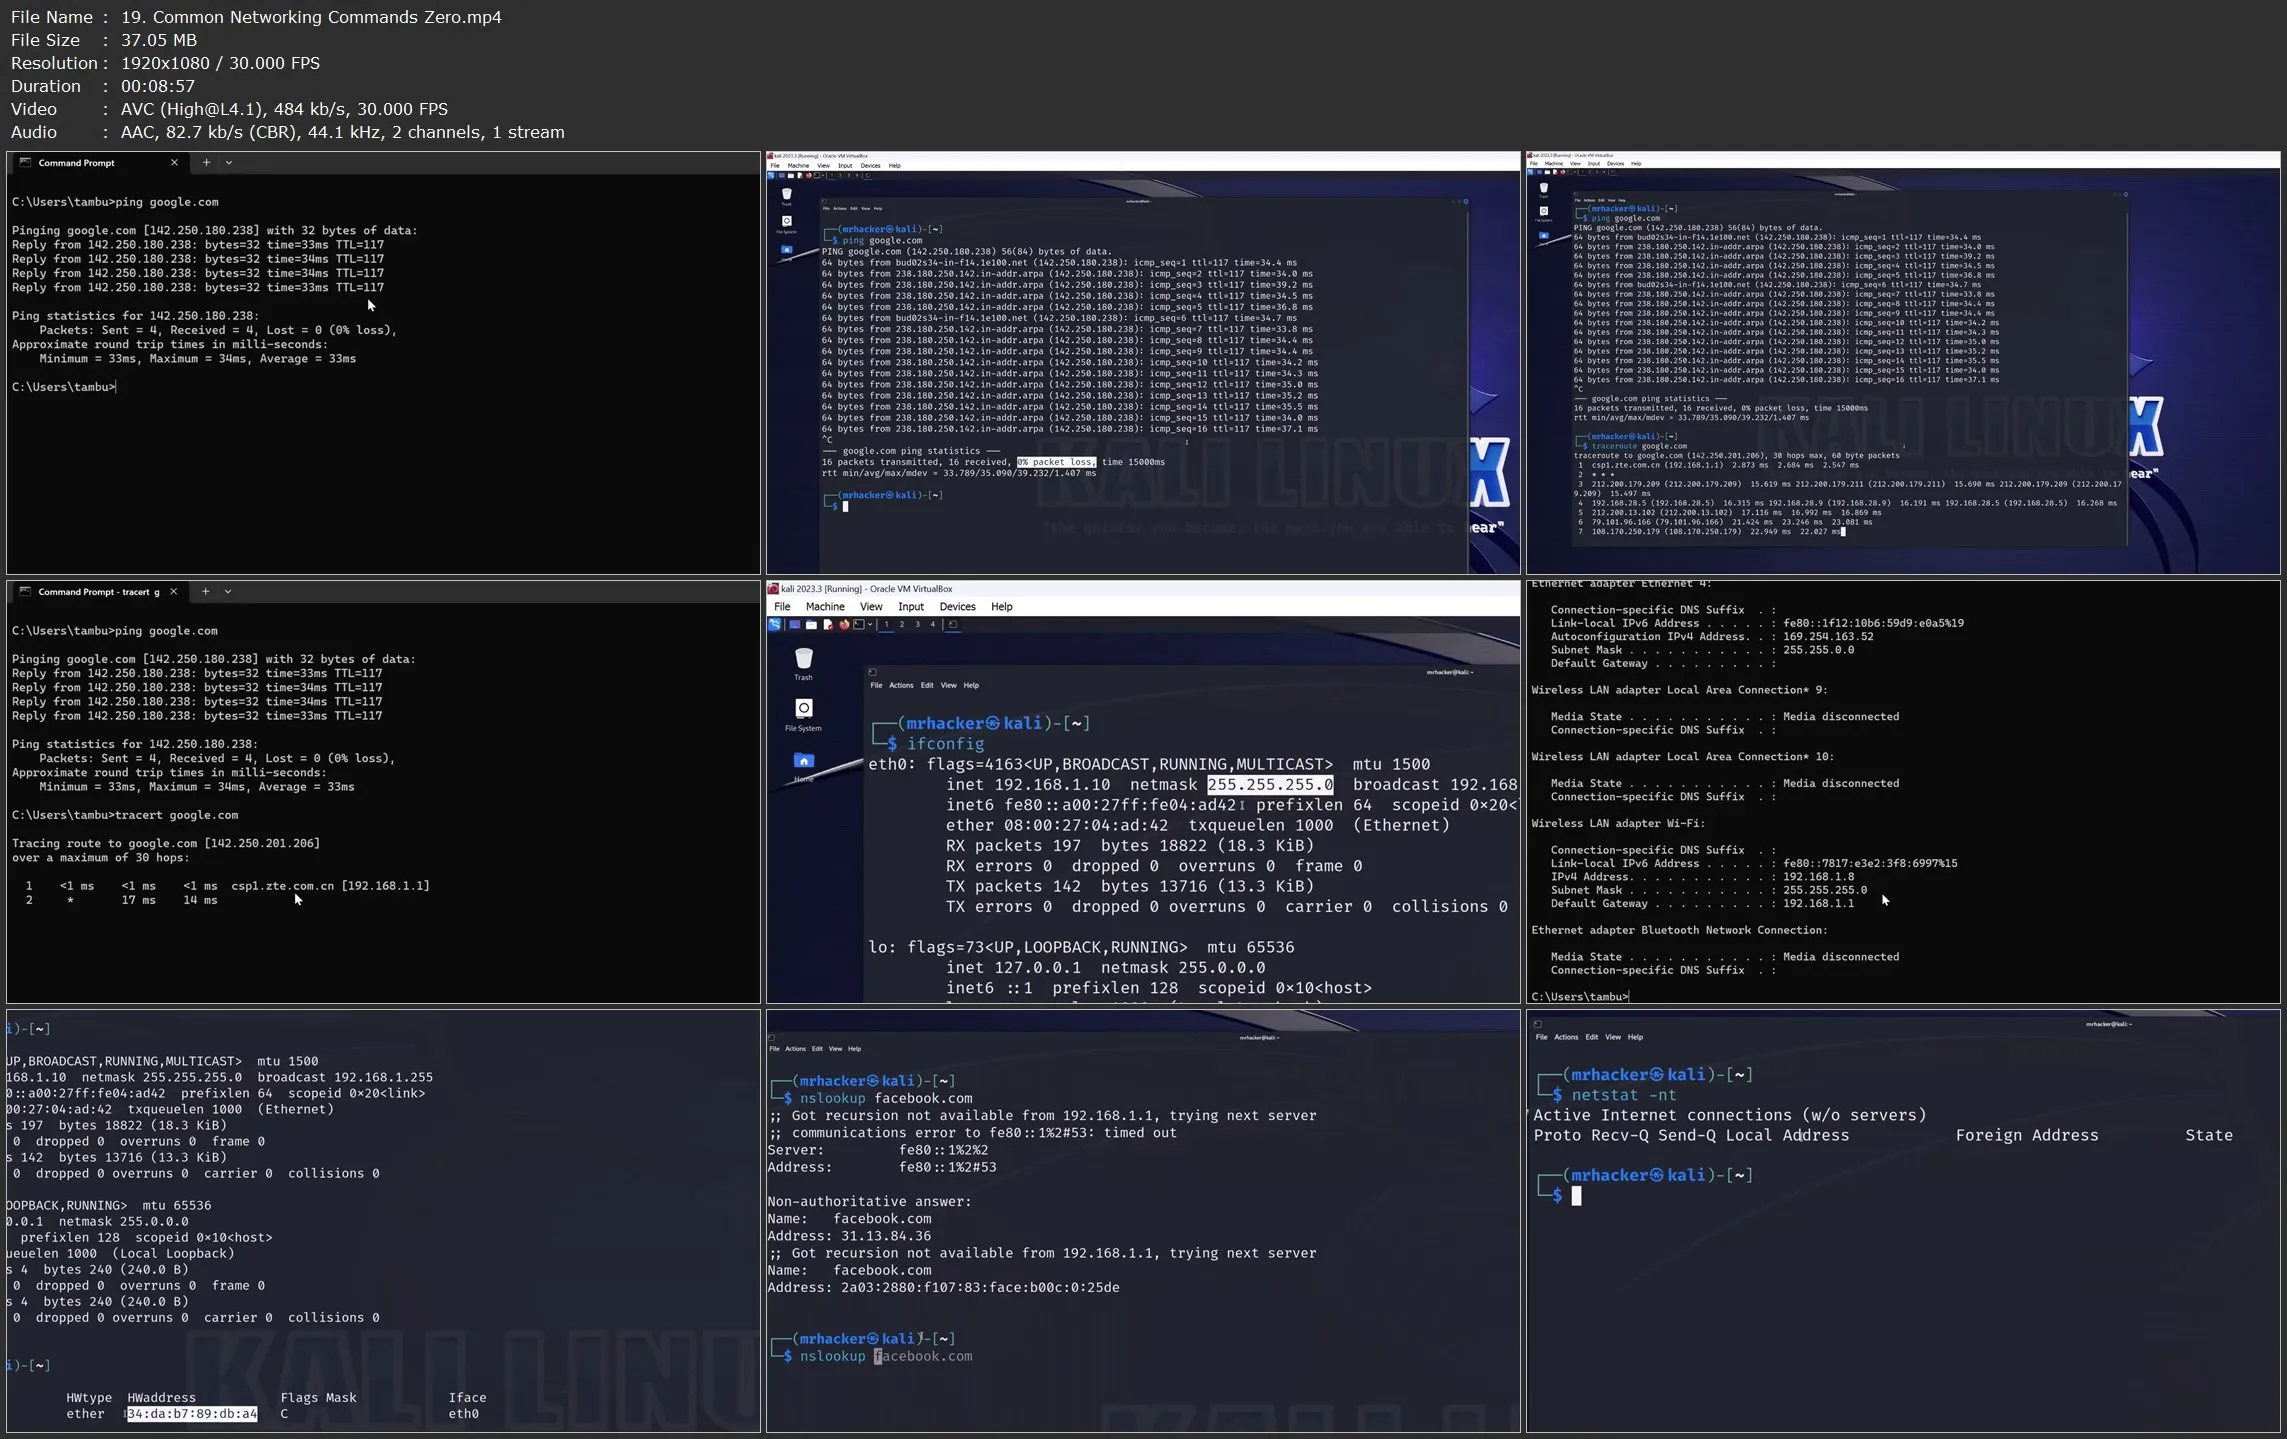Viewport: 2287px width, 1439px height.
Task: Switch to workspace 2 in the Kali panel
Action: [902, 624]
